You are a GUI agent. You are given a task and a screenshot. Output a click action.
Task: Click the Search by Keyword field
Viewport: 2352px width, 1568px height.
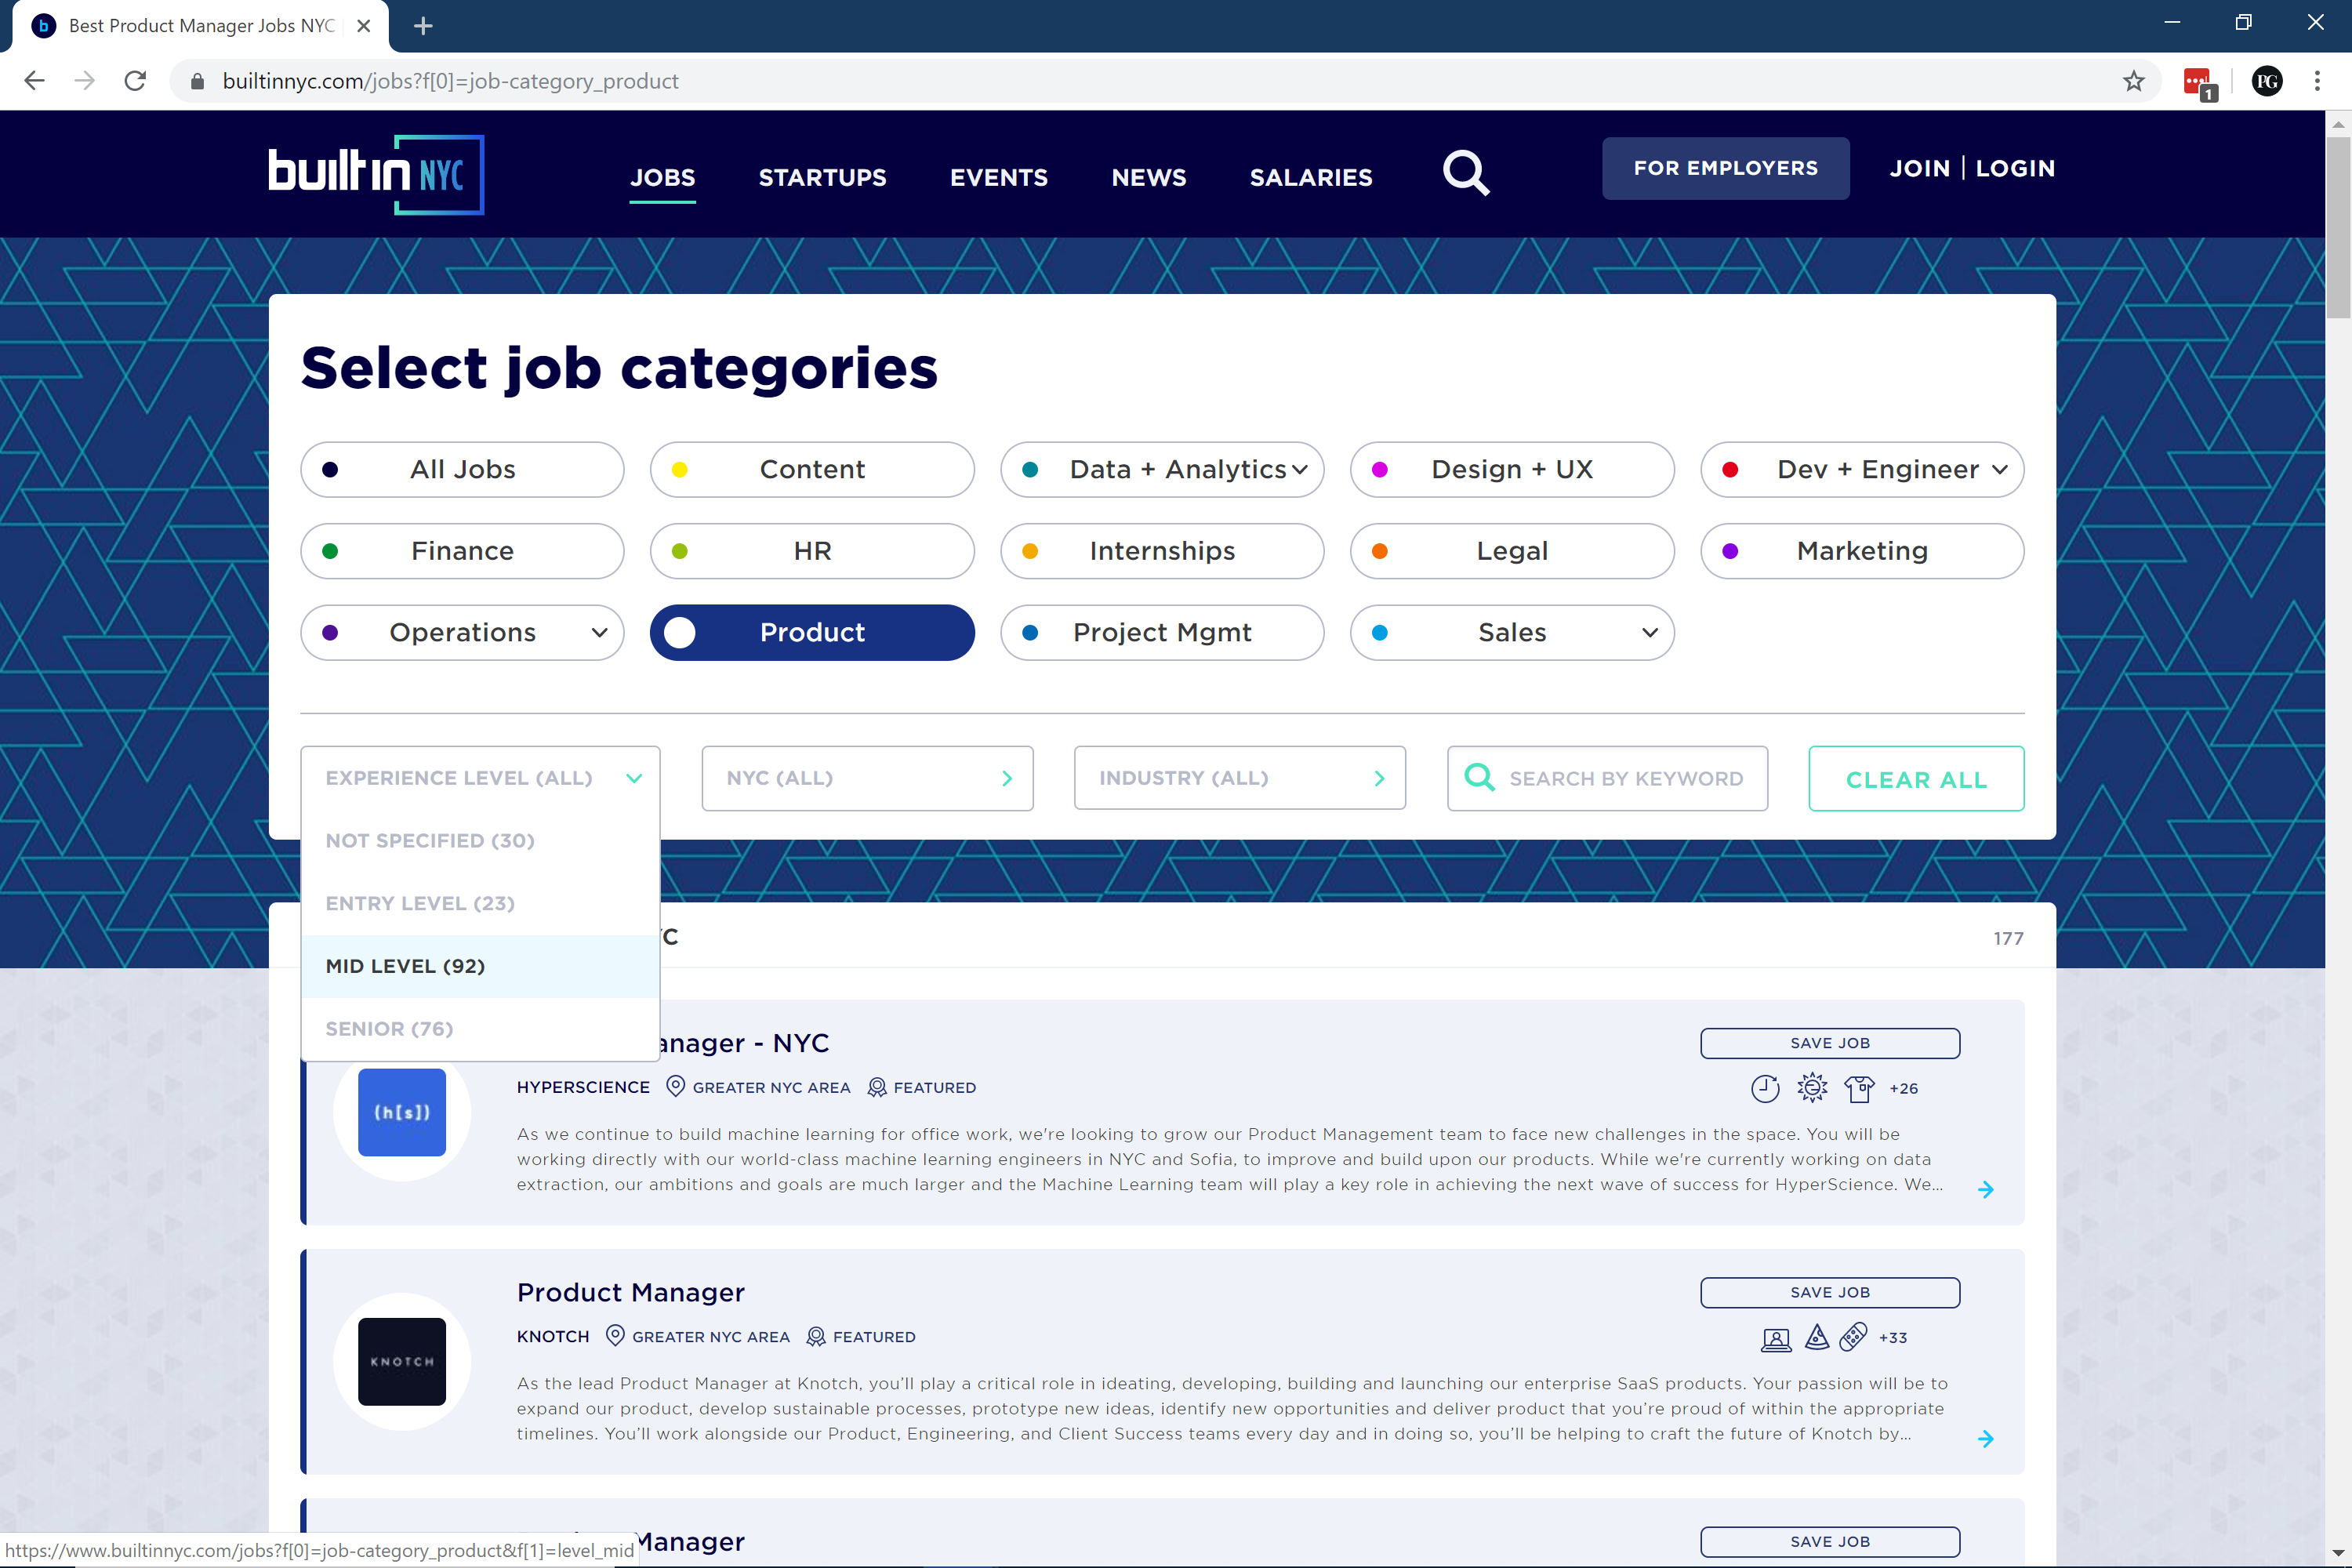pyautogui.click(x=1607, y=778)
